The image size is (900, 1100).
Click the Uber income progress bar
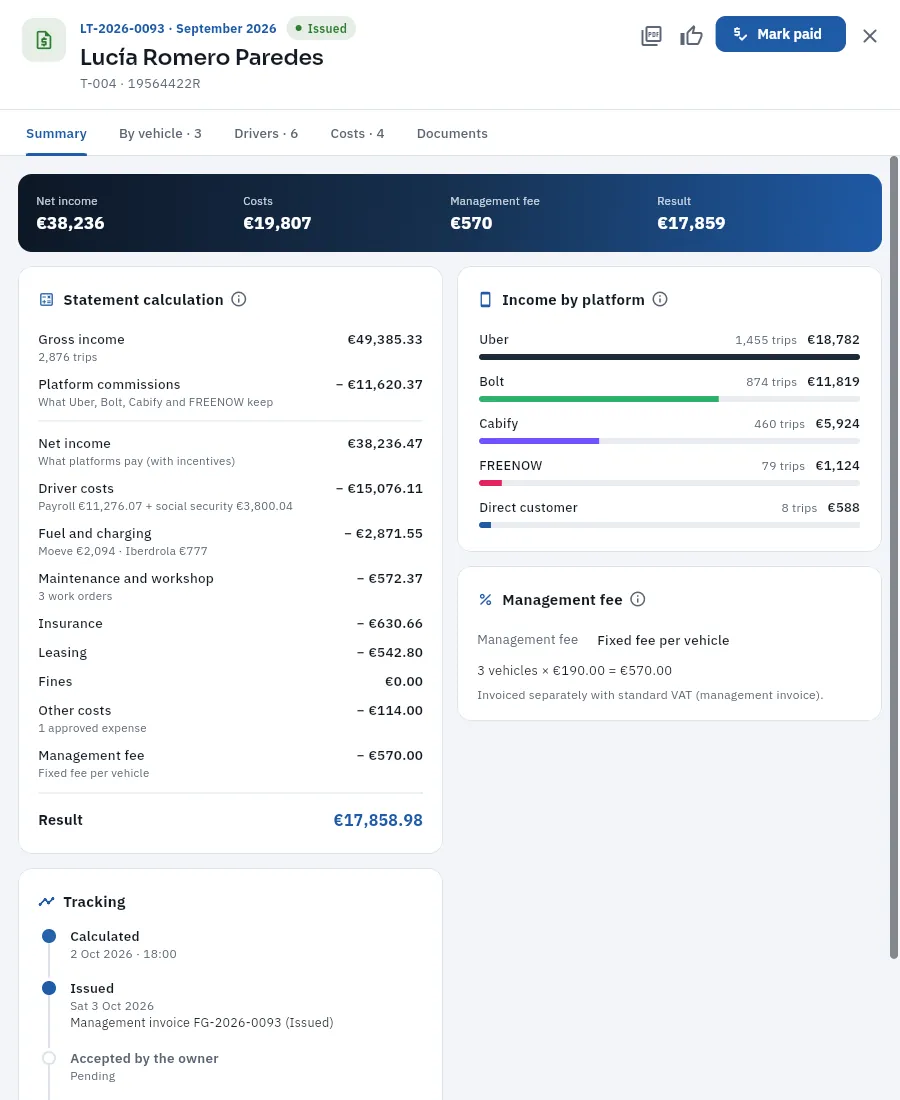click(x=669, y=357)
